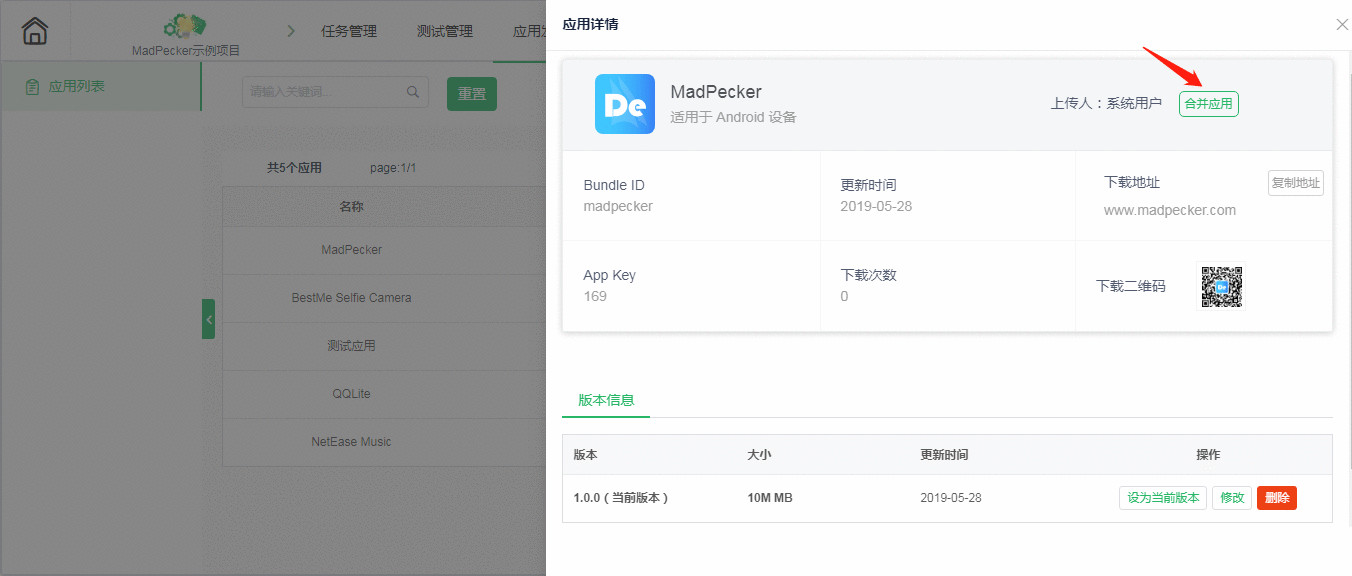Click the 1.0.0 (当前版本) version cell
Viewport: 1352px width, 576px height.
click(621, 498)
